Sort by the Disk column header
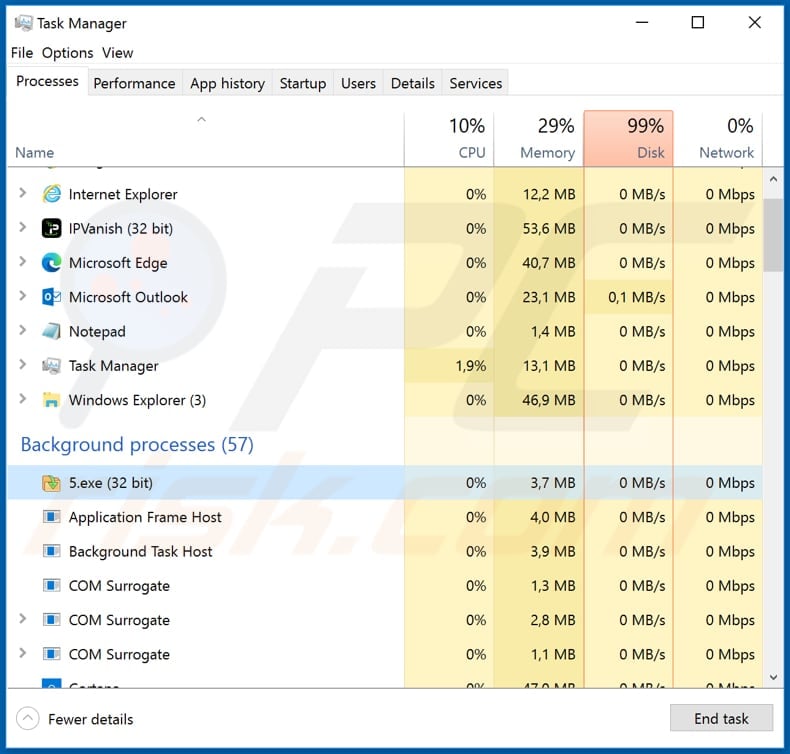790x754 pixels. [x=628, y=138]
